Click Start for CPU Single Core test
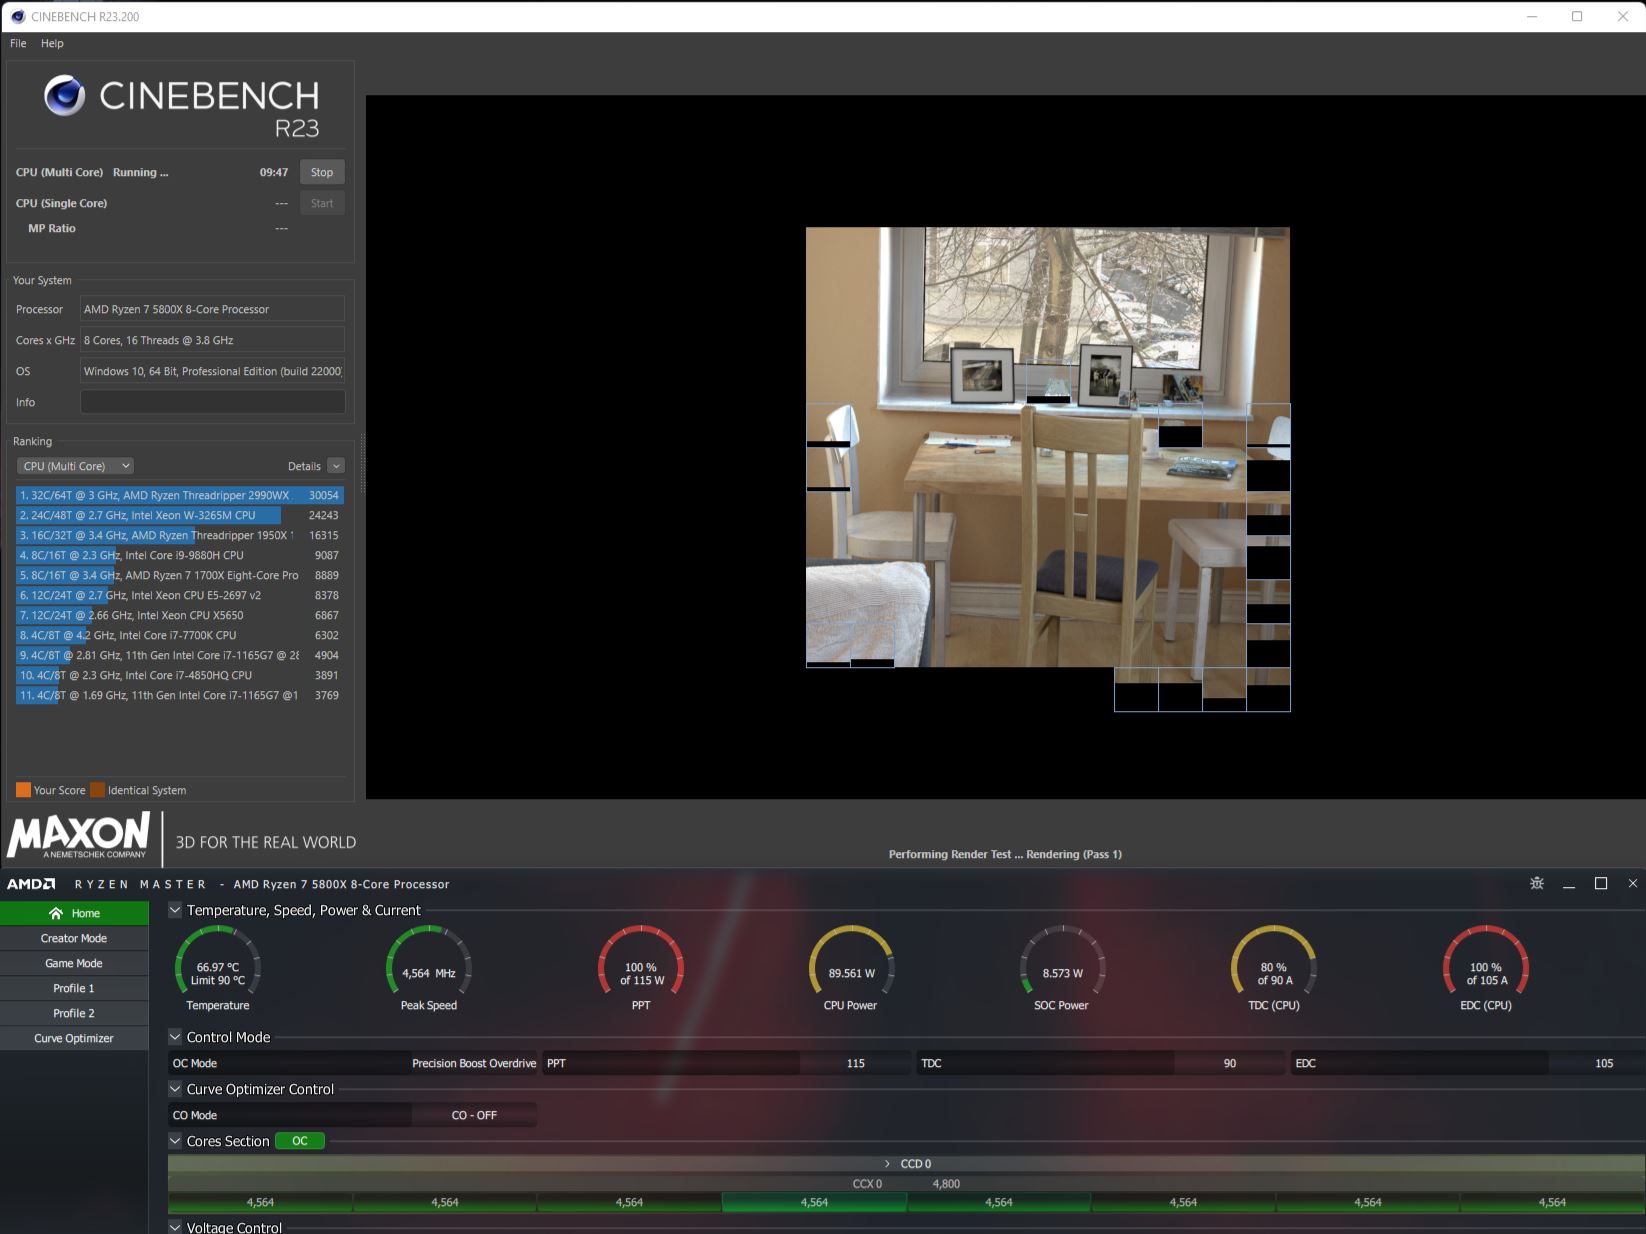Screen dimensions: 1646x1234 322,203
